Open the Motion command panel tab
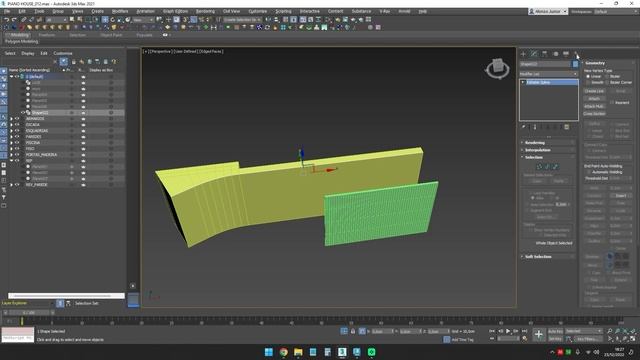This screenshot has height=360, width=640. (555, 54)
